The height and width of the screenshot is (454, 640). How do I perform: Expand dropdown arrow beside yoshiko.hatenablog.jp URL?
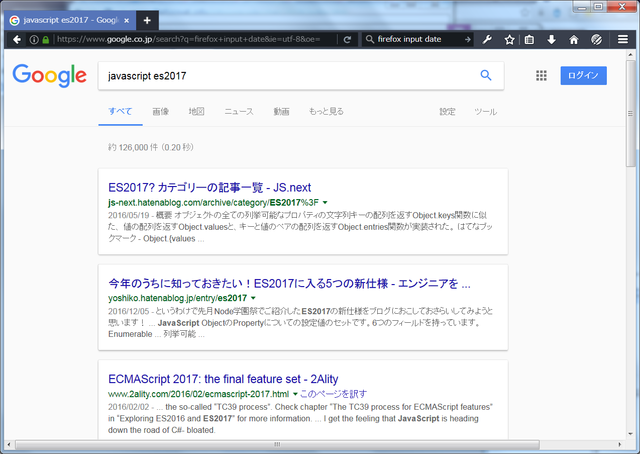point(253,298)
